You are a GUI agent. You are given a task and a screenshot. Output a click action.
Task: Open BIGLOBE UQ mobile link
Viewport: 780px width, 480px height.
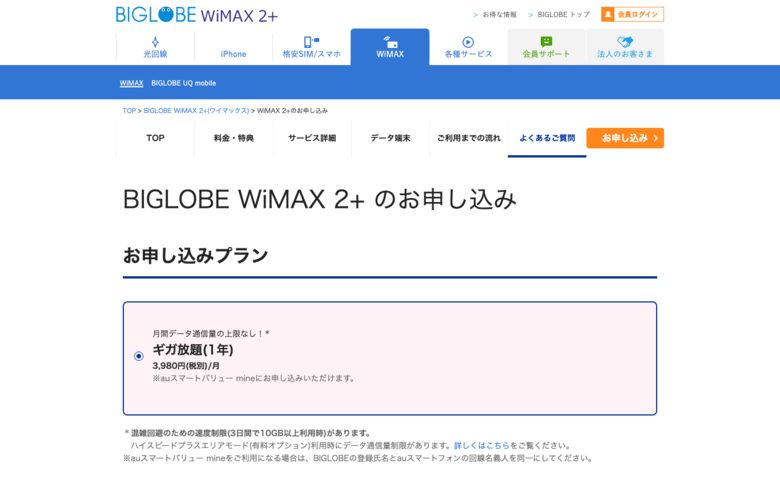pyautogui.click(x=184, y=83)
